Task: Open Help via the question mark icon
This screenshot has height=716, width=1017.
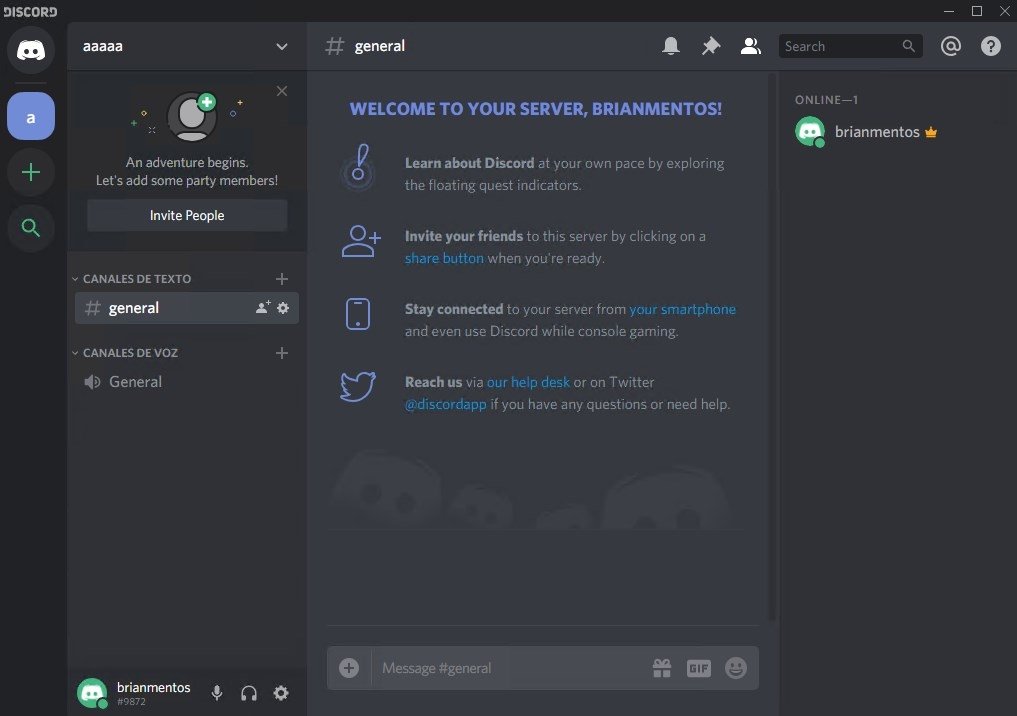Action: (x=990, y=46)
